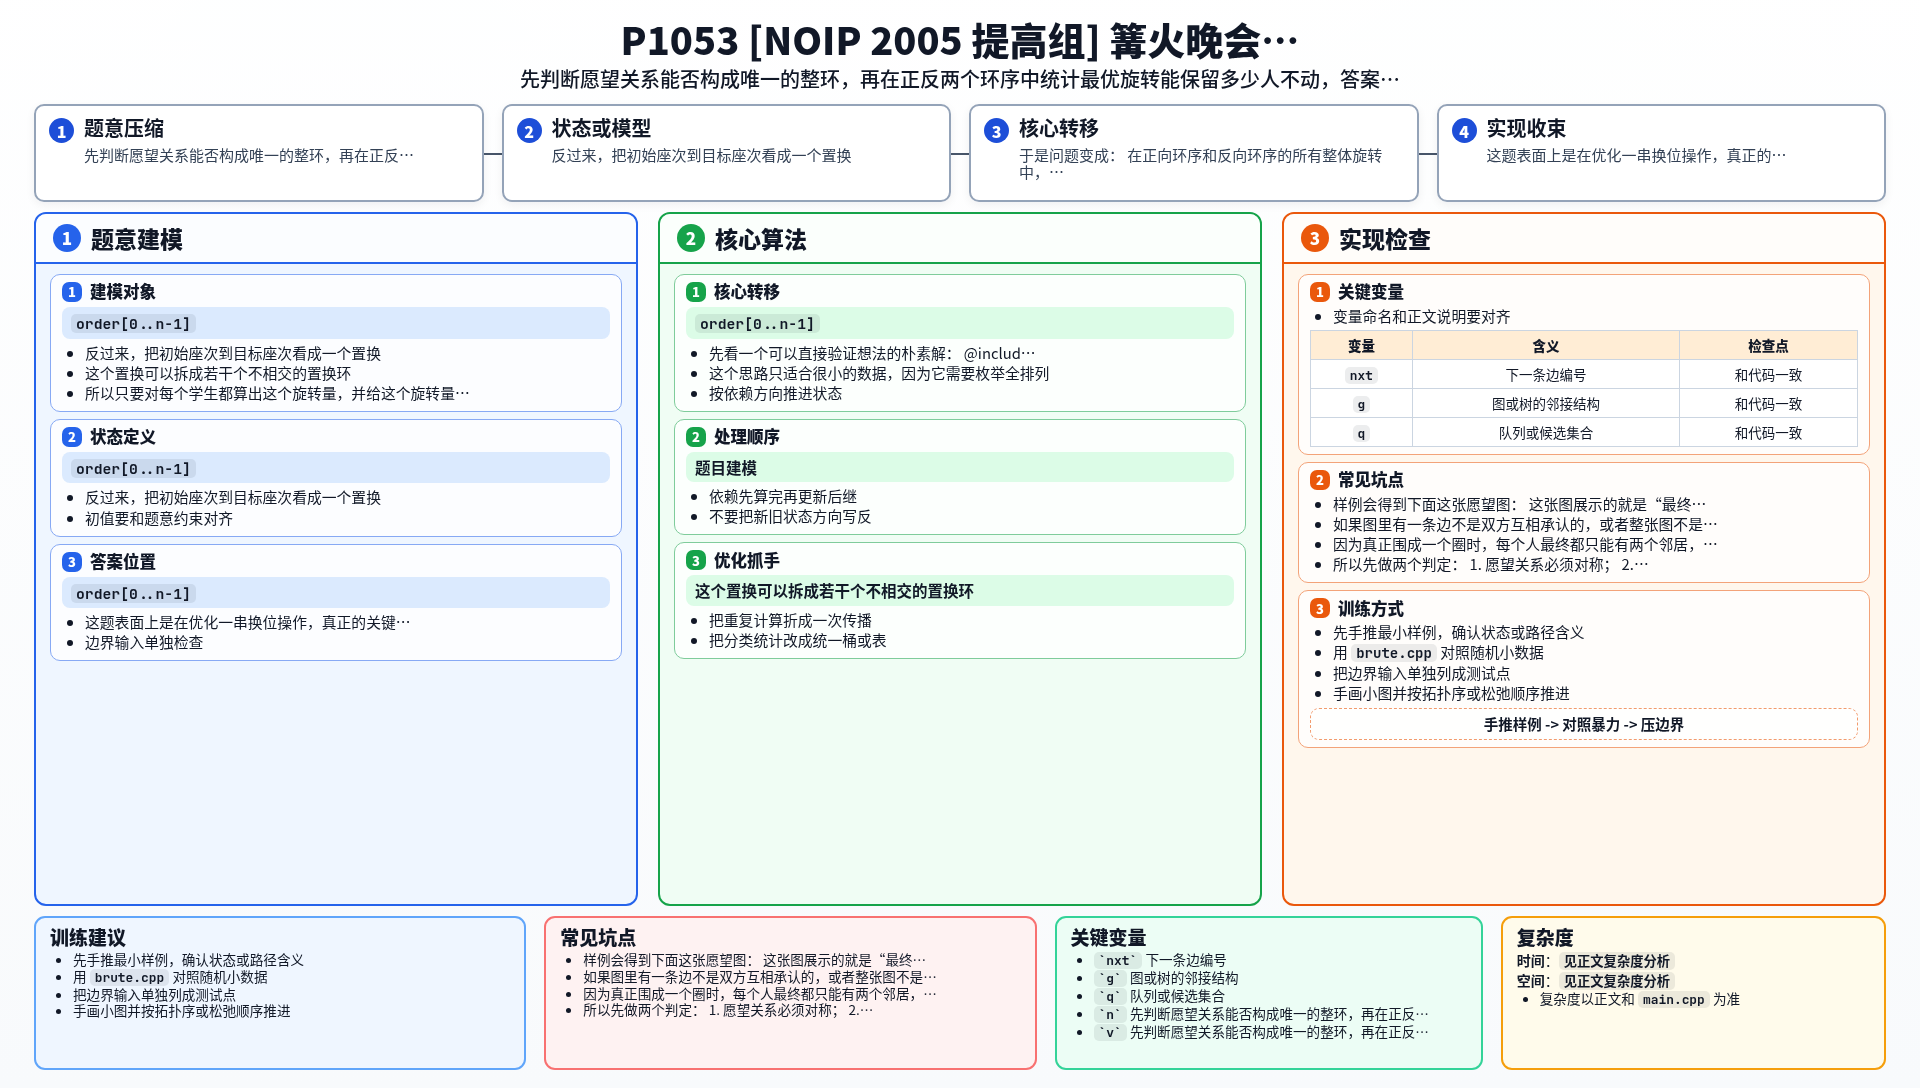This screenshot has height=1088, width=1920.
Task: Click the green 2 badge beside 处理顺序
Action: (x=696, y=437)
